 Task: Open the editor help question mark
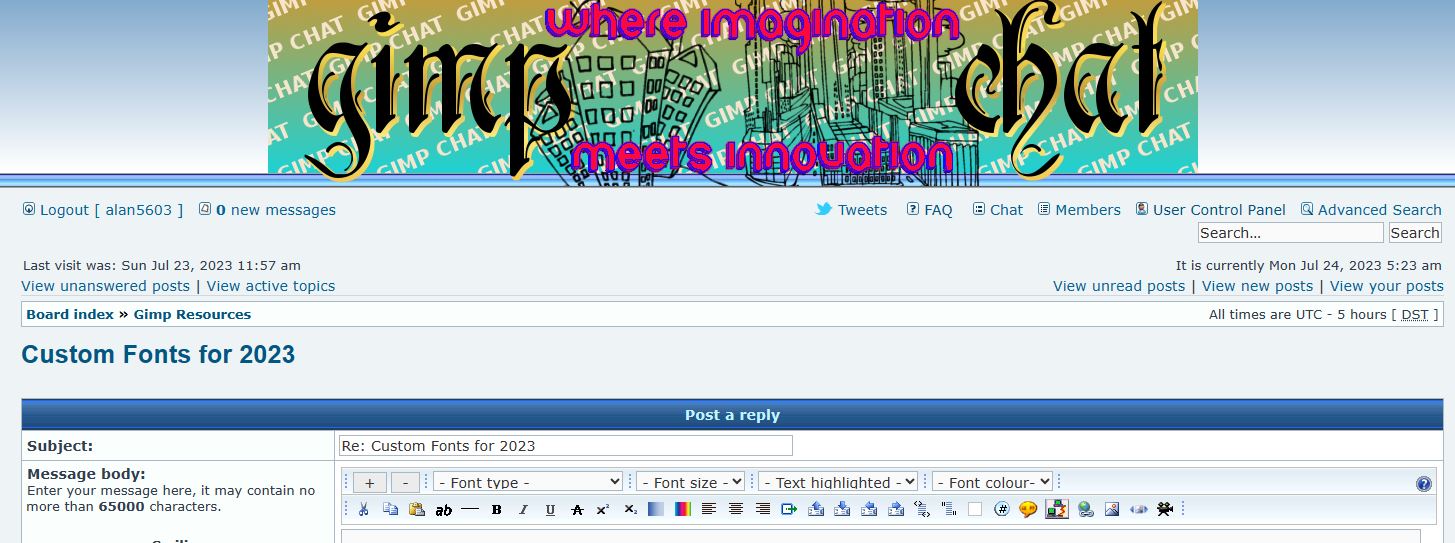click(1424, 484)
